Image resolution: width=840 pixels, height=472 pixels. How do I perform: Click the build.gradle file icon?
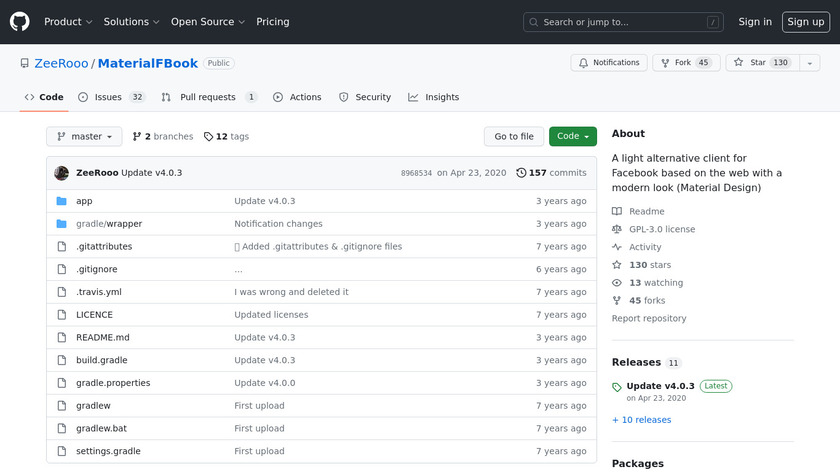click(62, 360)
